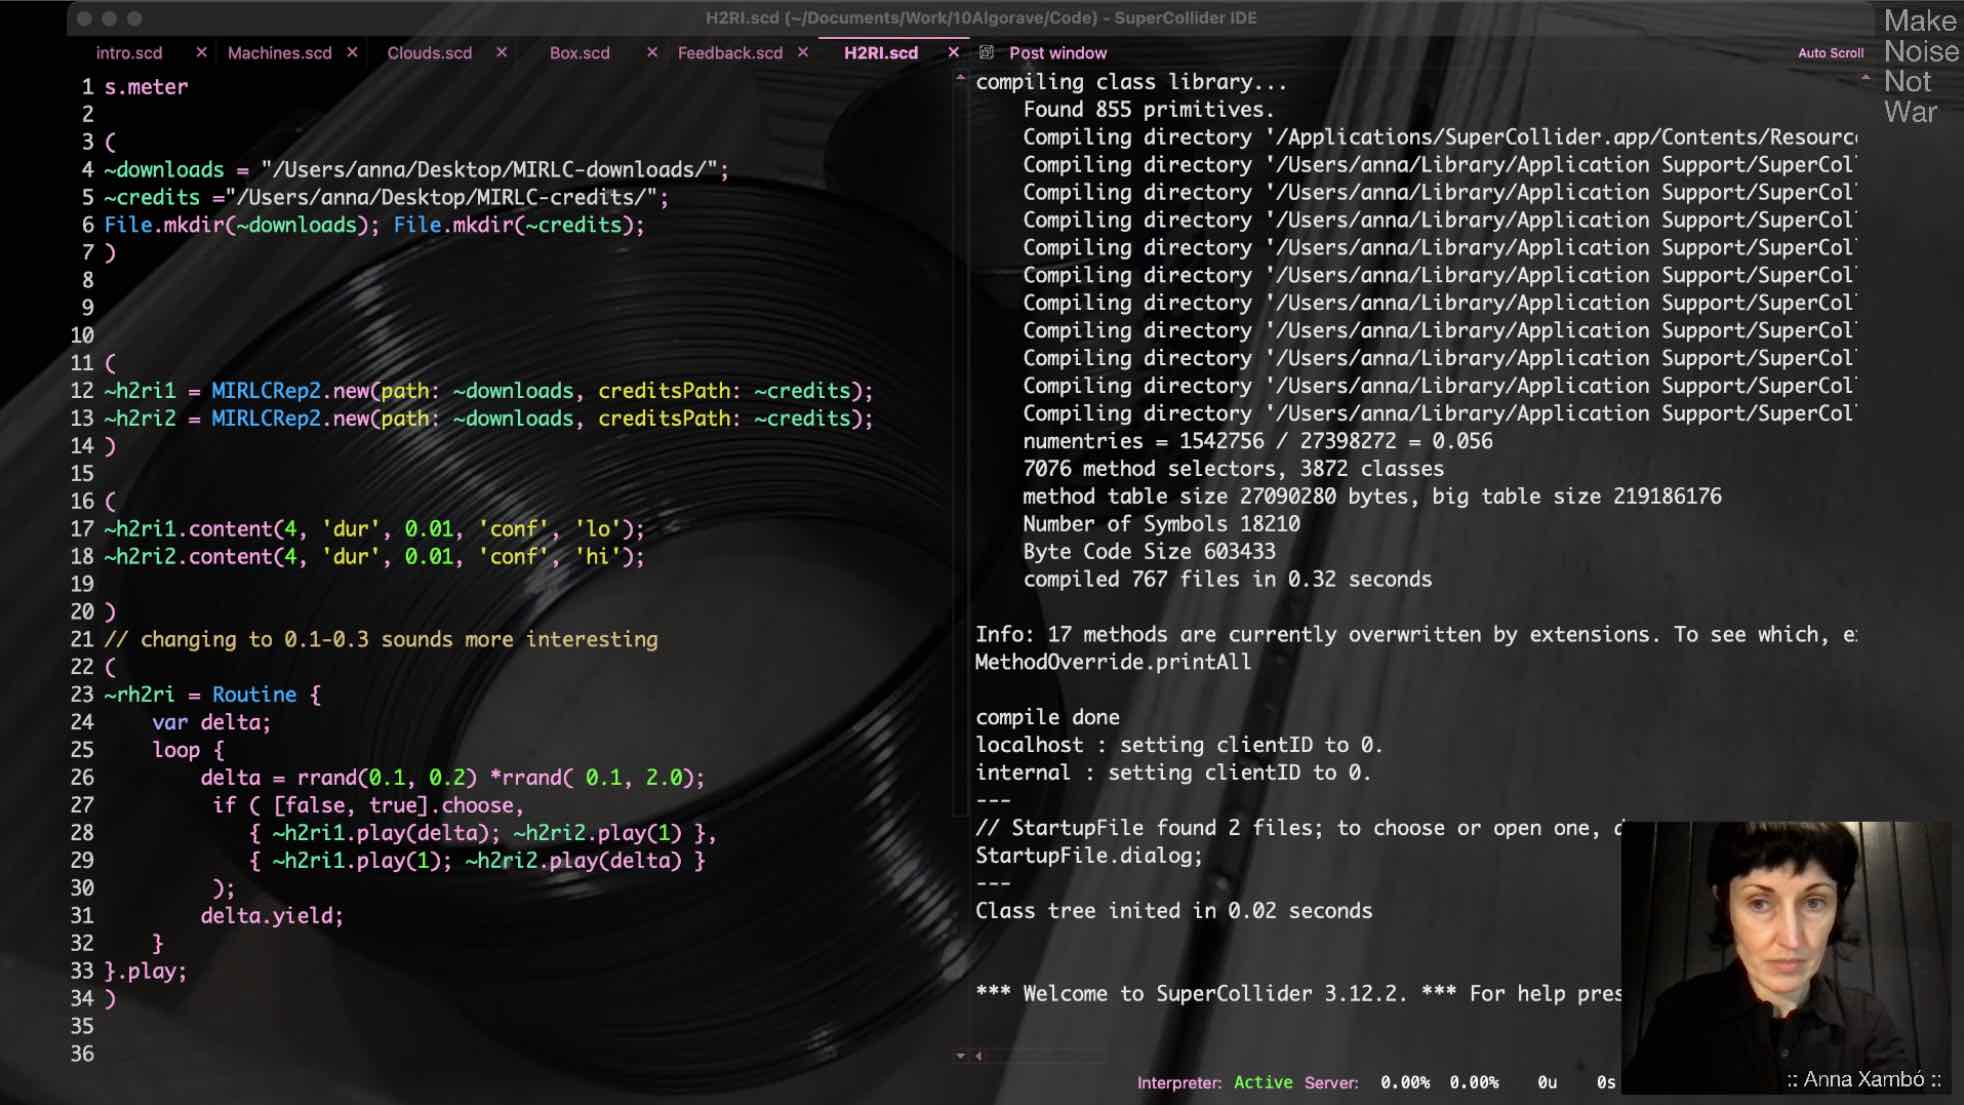Click scroll-down arrow below the code editor

(x=960, y=1055)
